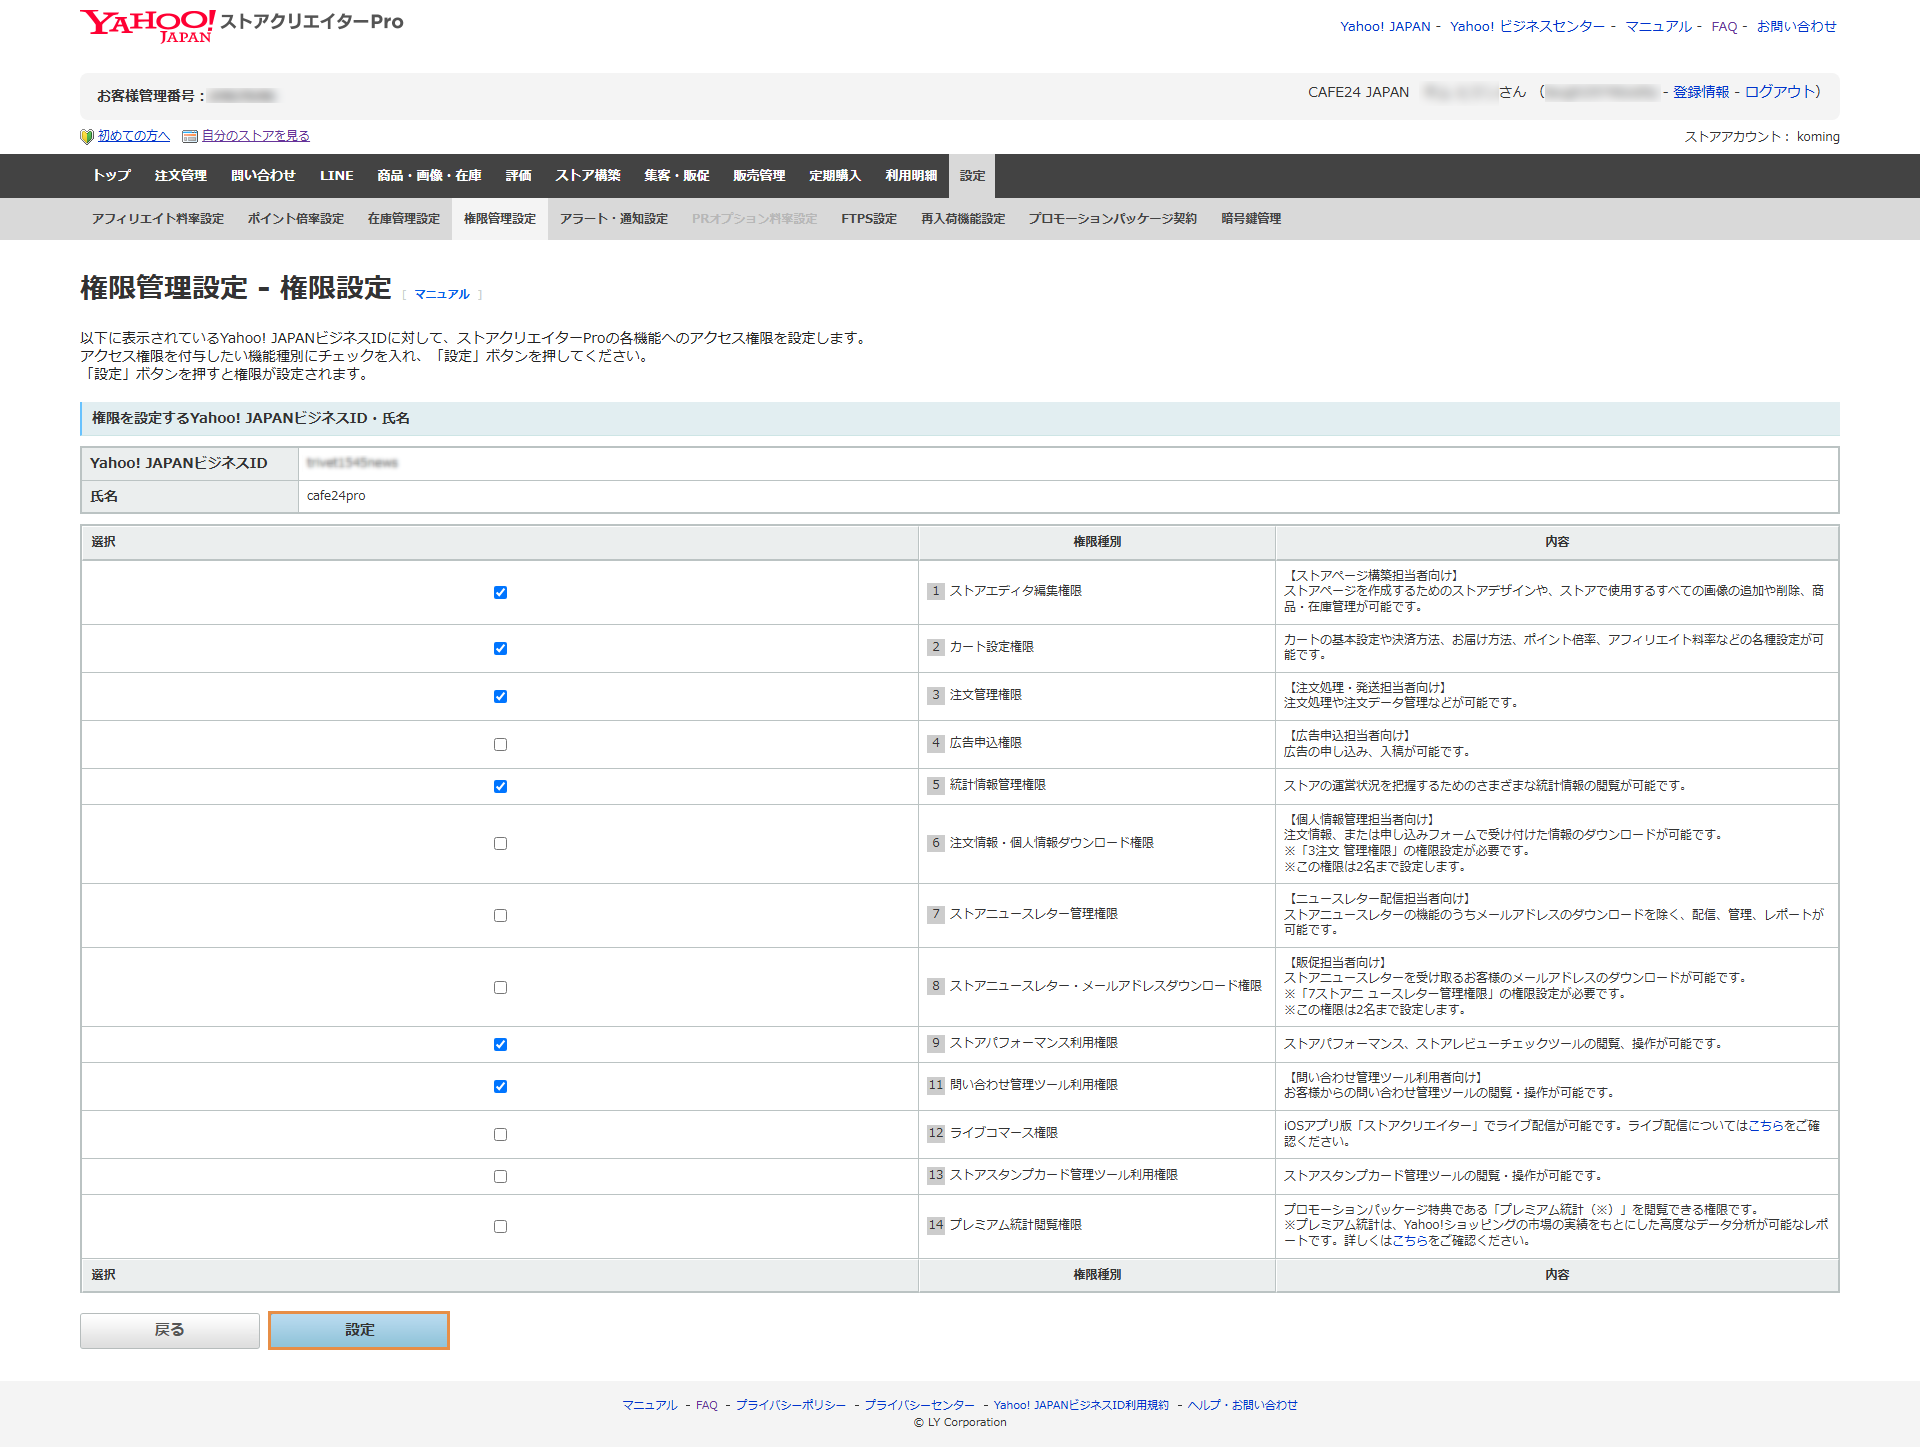Screen dimensions: 1920x1447
Task: Open the 注文管理 menu
Action: pos(180,175)
